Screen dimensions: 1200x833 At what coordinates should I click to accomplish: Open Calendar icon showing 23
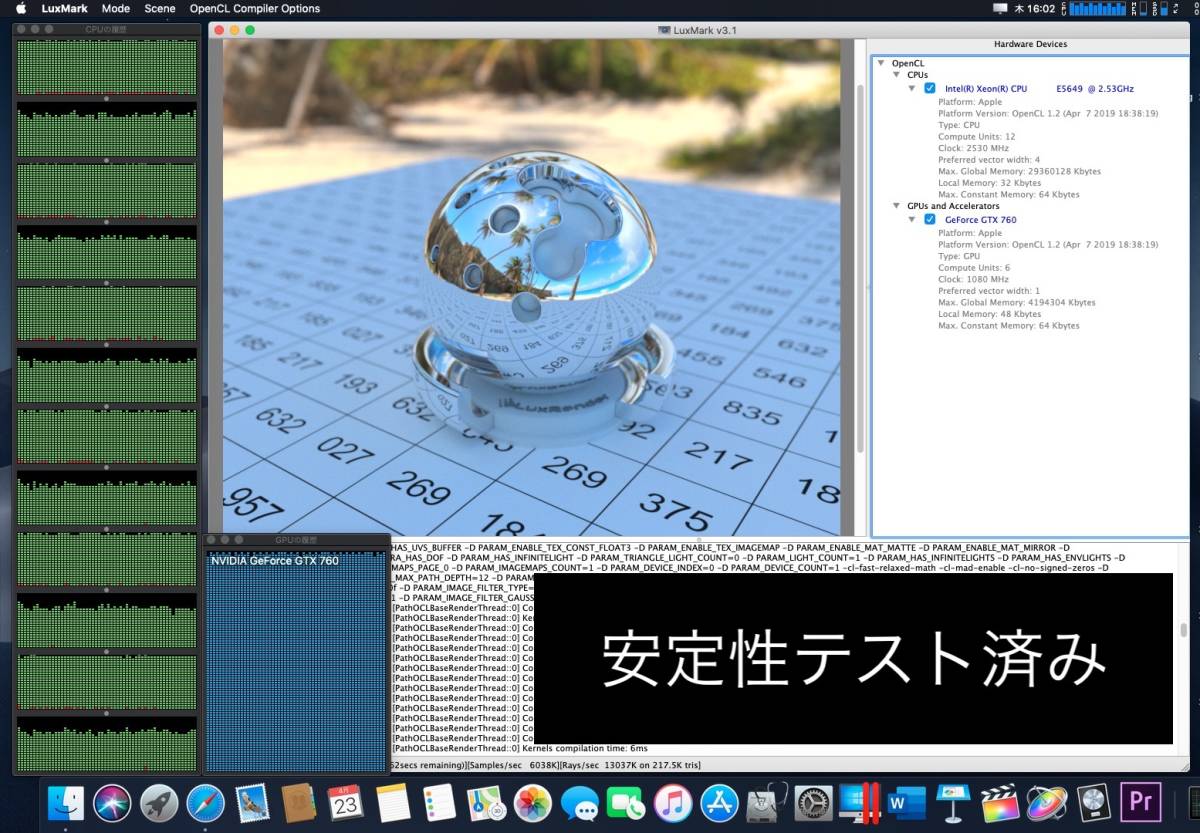point(345,802)
